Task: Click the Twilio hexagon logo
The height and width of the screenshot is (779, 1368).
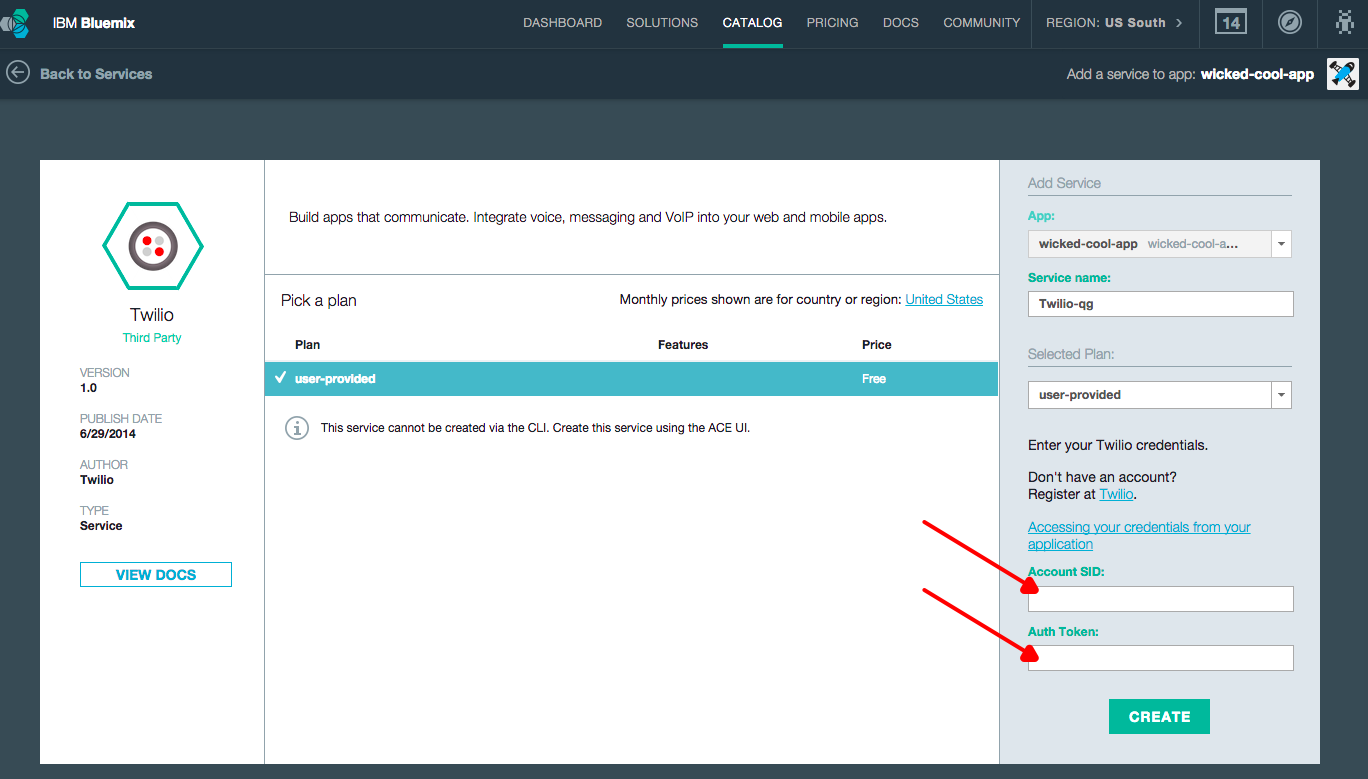Action: 153,245
